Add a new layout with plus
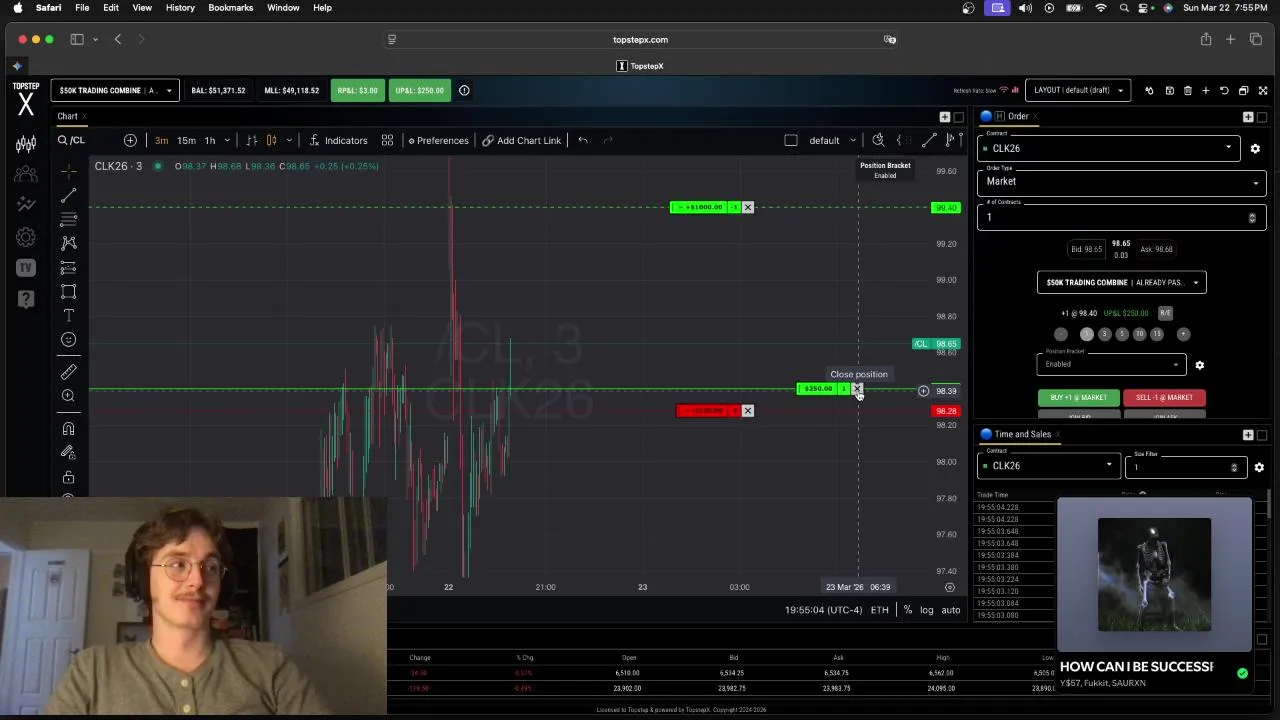 click(1206, 91)
